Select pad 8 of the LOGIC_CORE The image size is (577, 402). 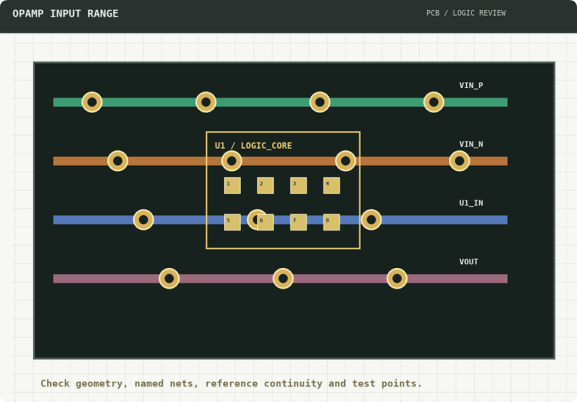tap(332, 222)
